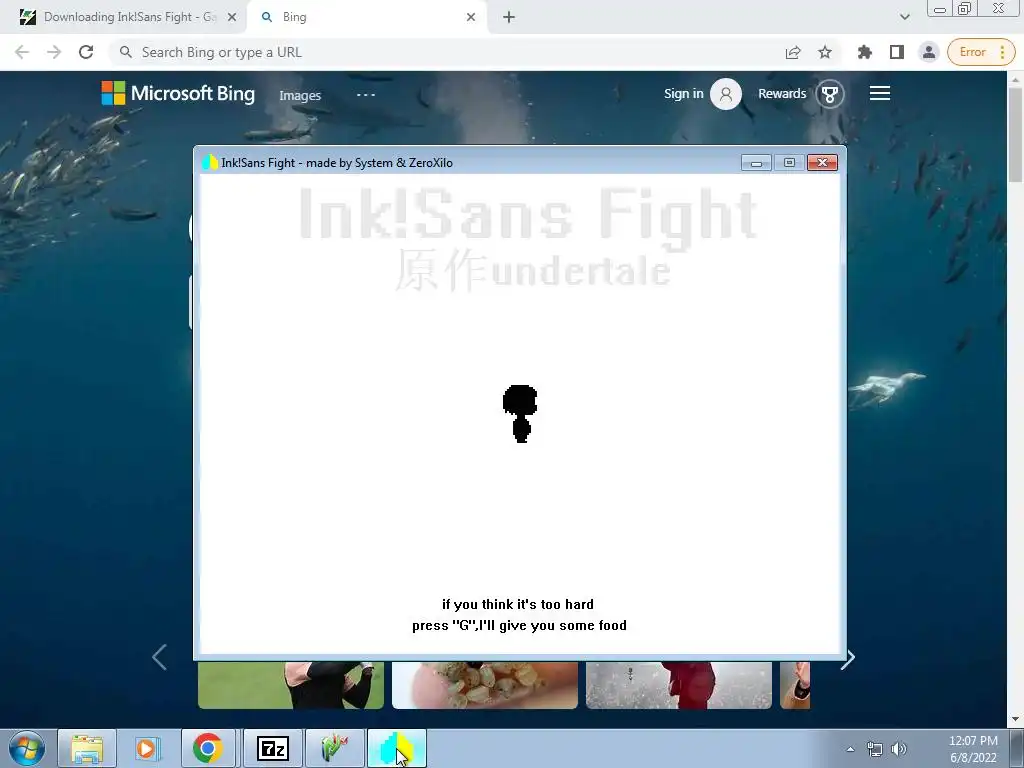1024x768 pixels.
Task: Open the snowy red-coat news thumbnail
Action: tap(679, 685)
